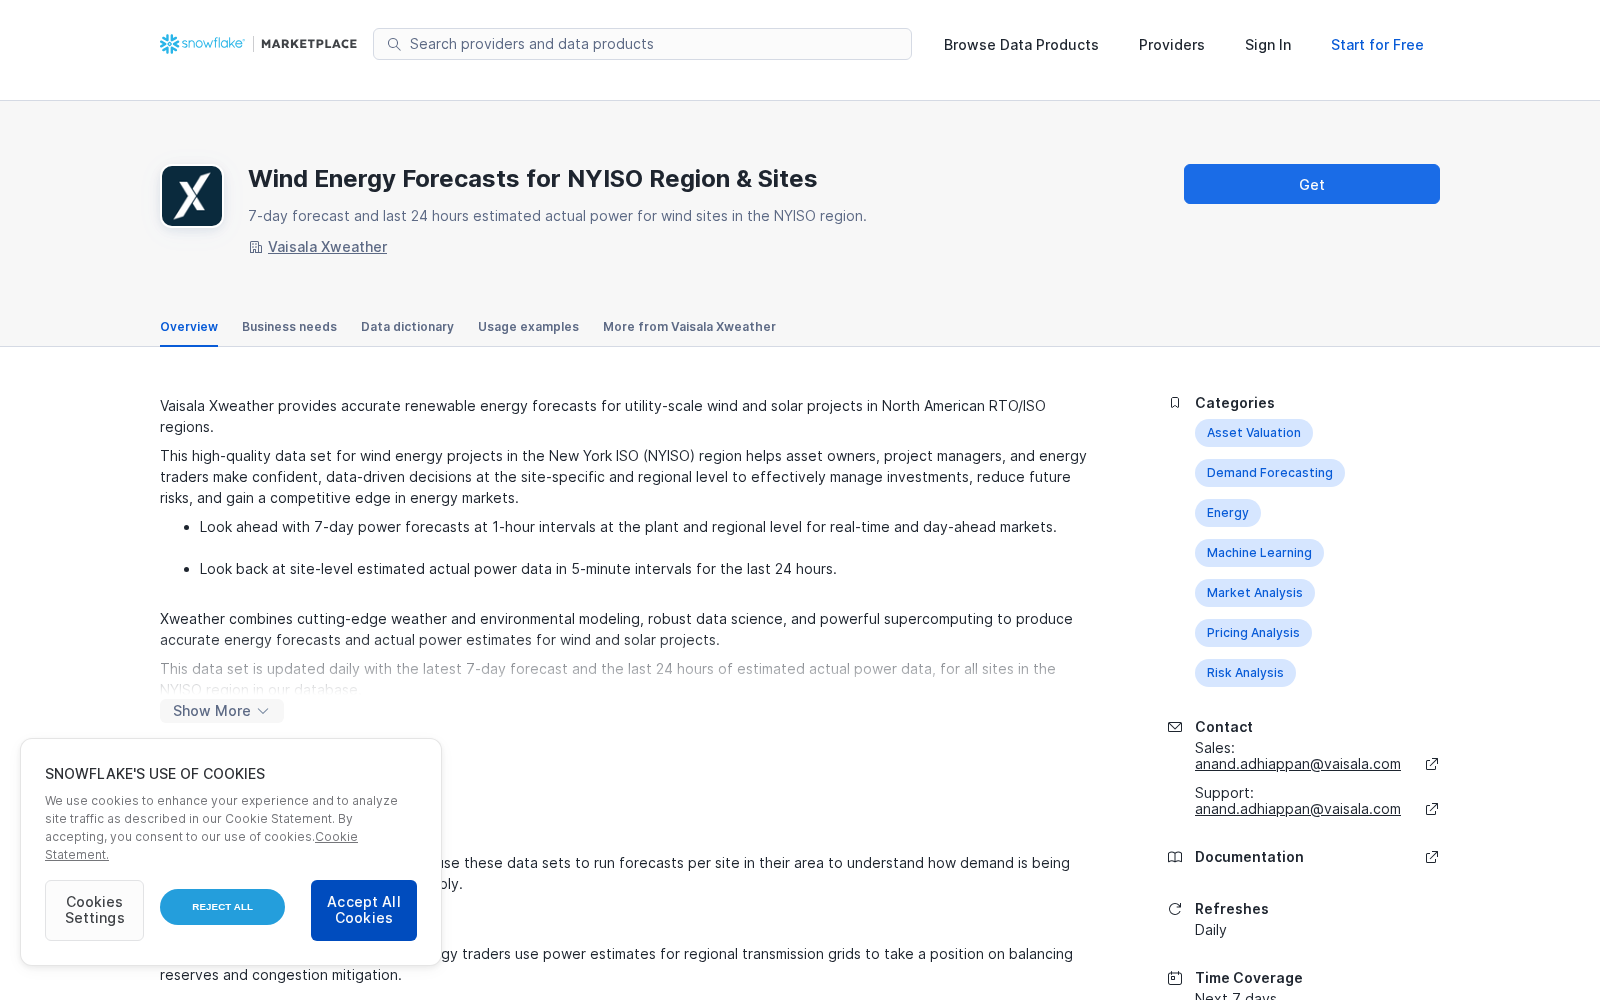
Task: Open Cookies Settings button
Action: [94, 910]
